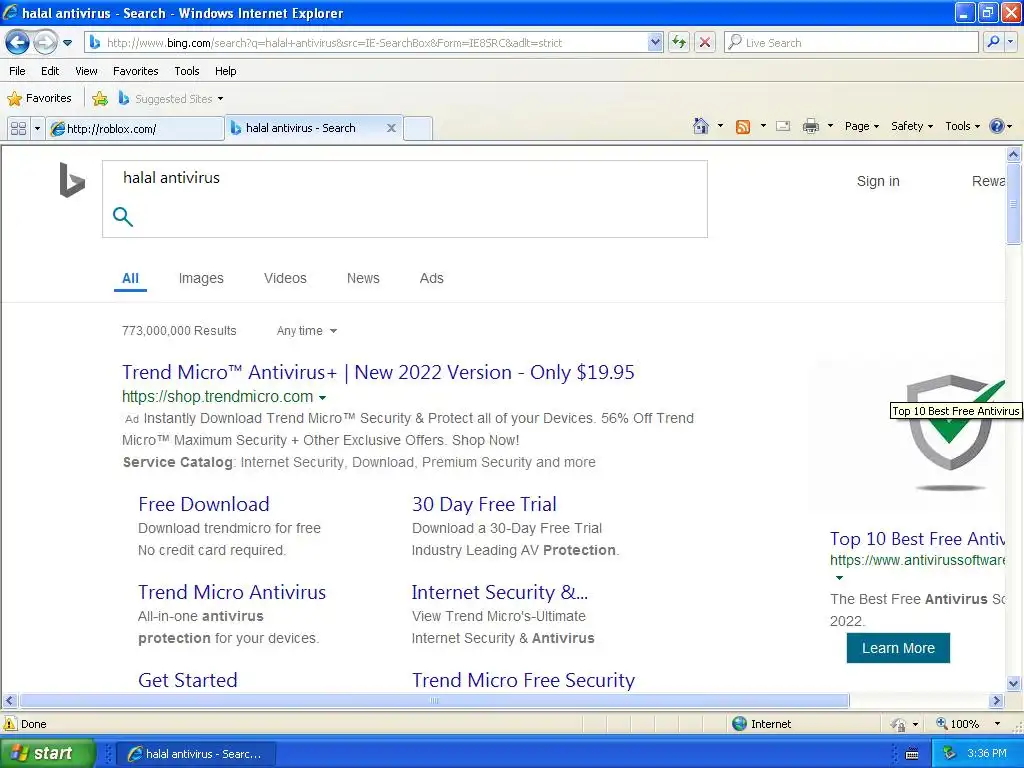This screenshot has width=1024, height=768.
Task: Click the green checkmark shield image
Action: (x=951, y=431)
